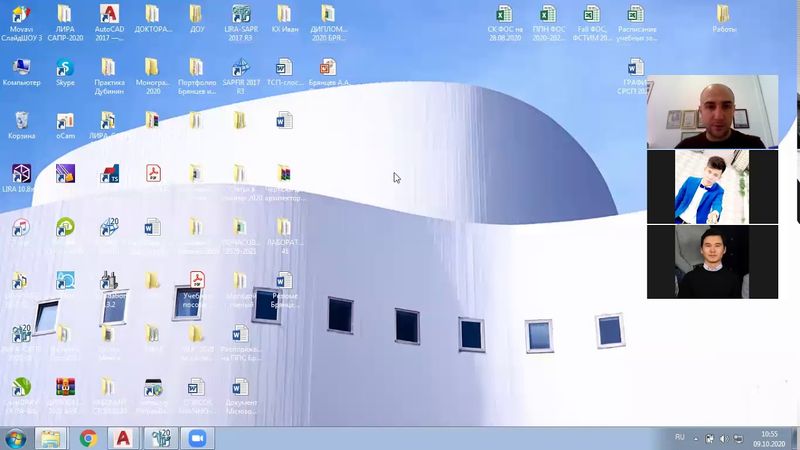Screen dimensions: 800x450
Task: Open the Компьютер desktop icon
Action: click(20, 68)
